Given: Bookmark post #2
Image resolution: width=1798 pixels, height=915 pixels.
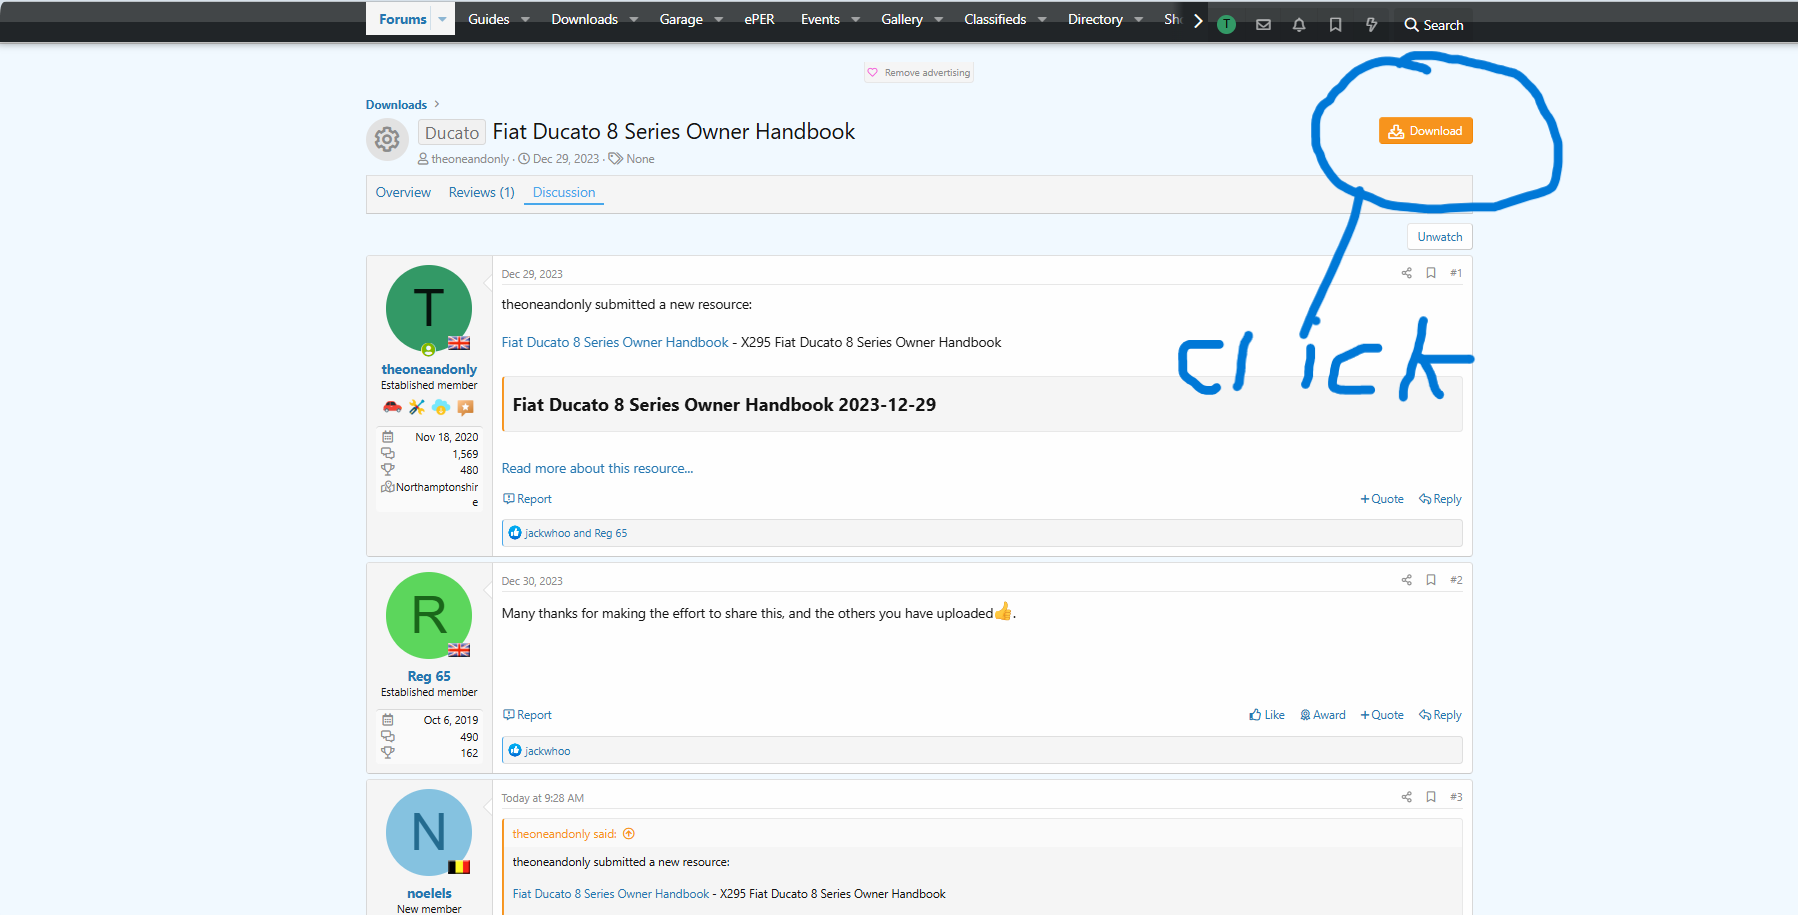Looking at the screenshot, I should (1431, 580).
